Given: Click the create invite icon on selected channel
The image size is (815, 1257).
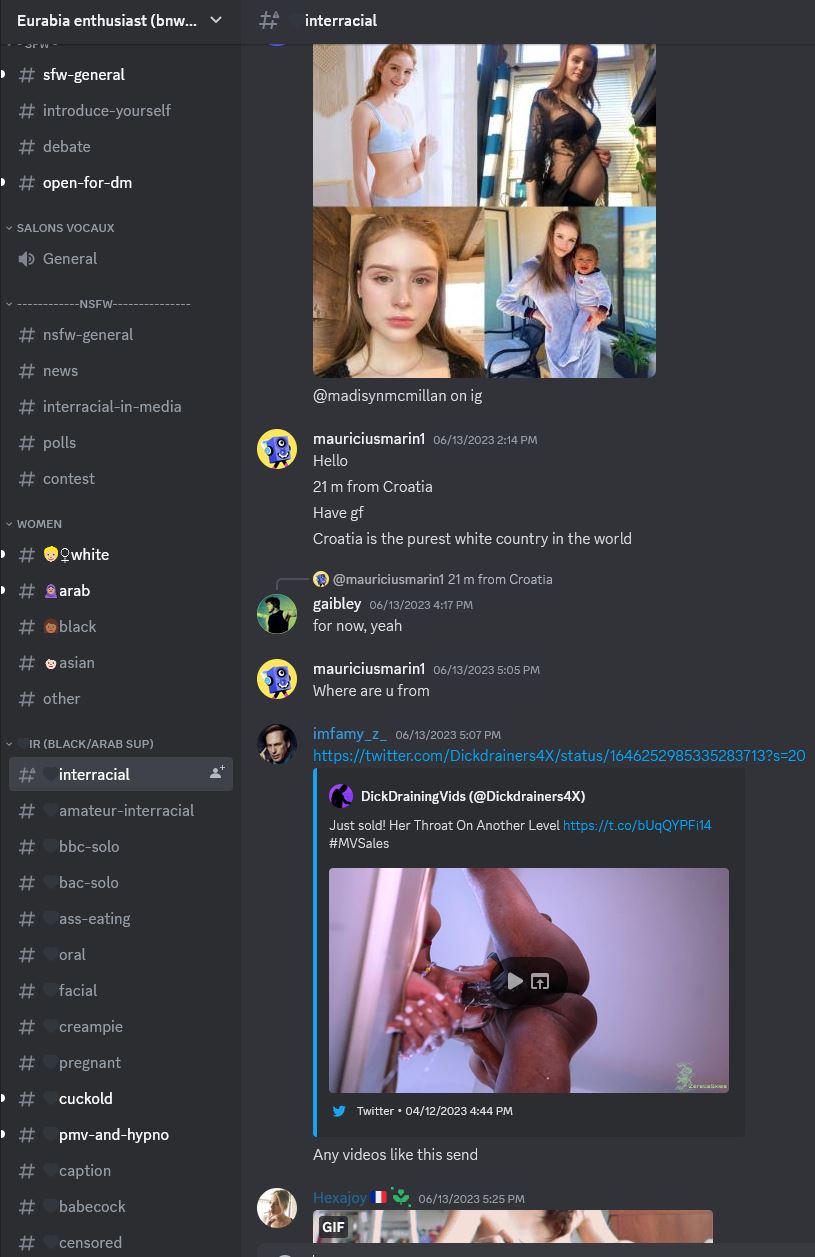Looking at the screenshot, I should pos(216,773).
